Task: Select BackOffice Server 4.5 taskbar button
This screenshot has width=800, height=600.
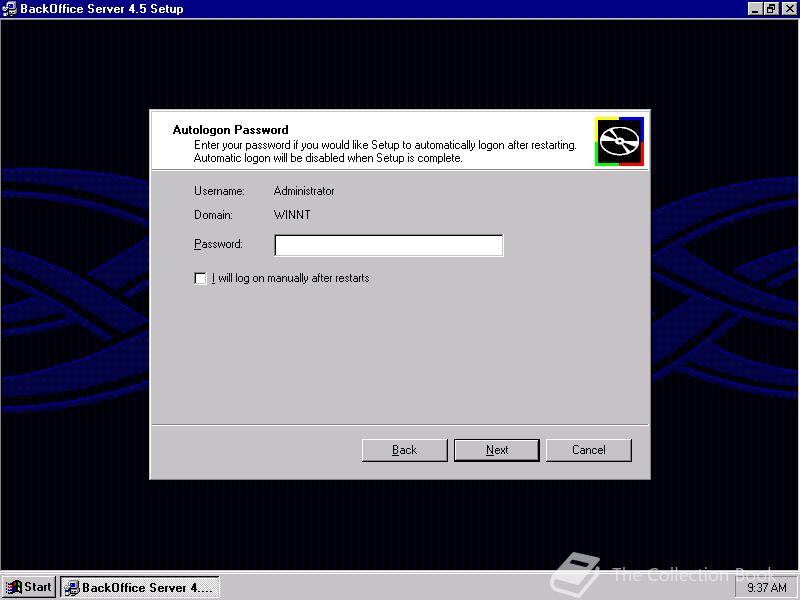Action: click(x=140, y=587)
